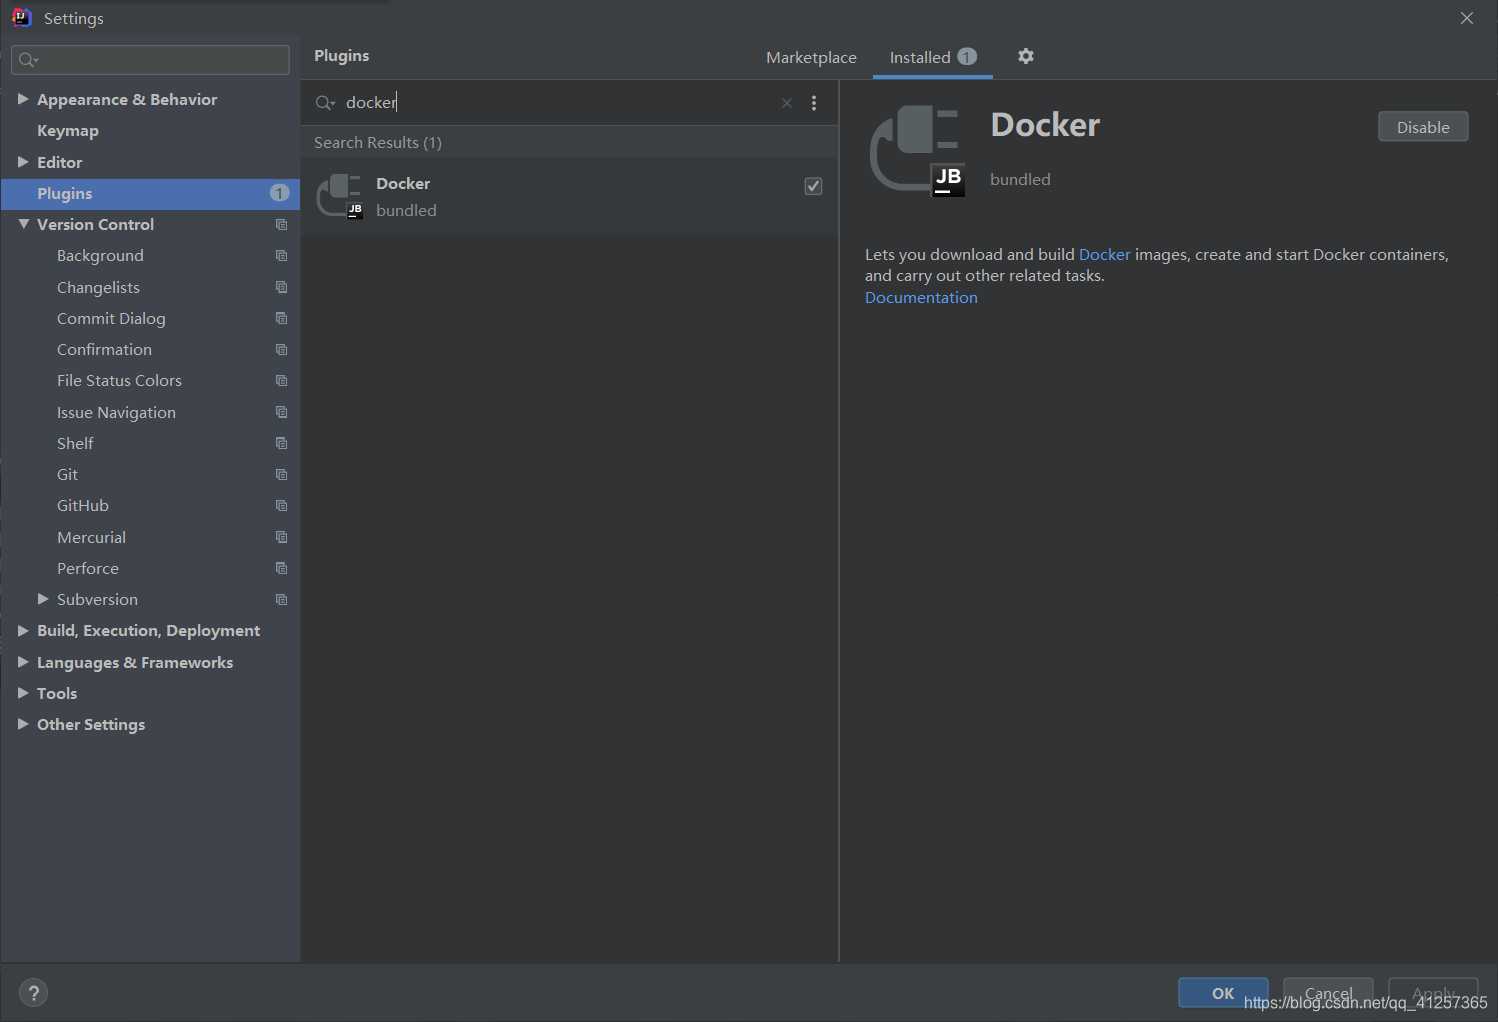The height and width of the screenshot is (1022, 1498).
Task: Expand the Other Settings section
Action: click(23, 724)
